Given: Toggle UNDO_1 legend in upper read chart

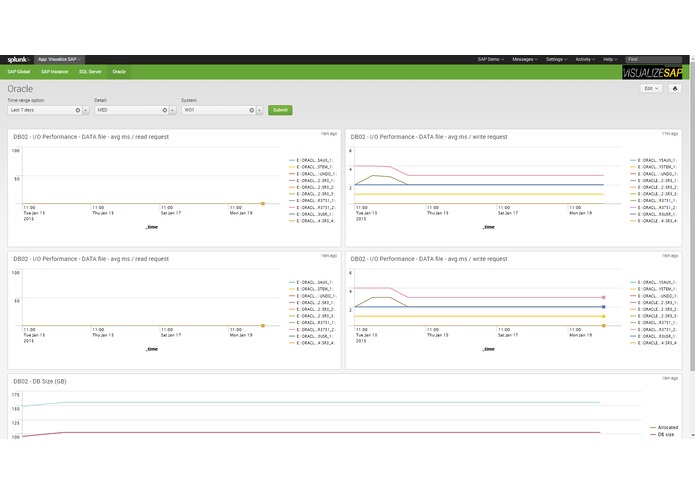Looking at the screenshot, I should [312, 174].
